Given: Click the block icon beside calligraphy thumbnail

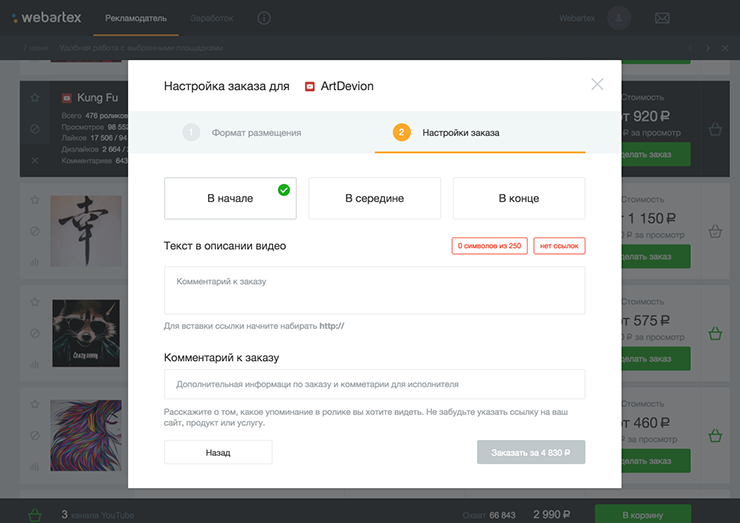Looking at the screenshot, I should (35, 231).
